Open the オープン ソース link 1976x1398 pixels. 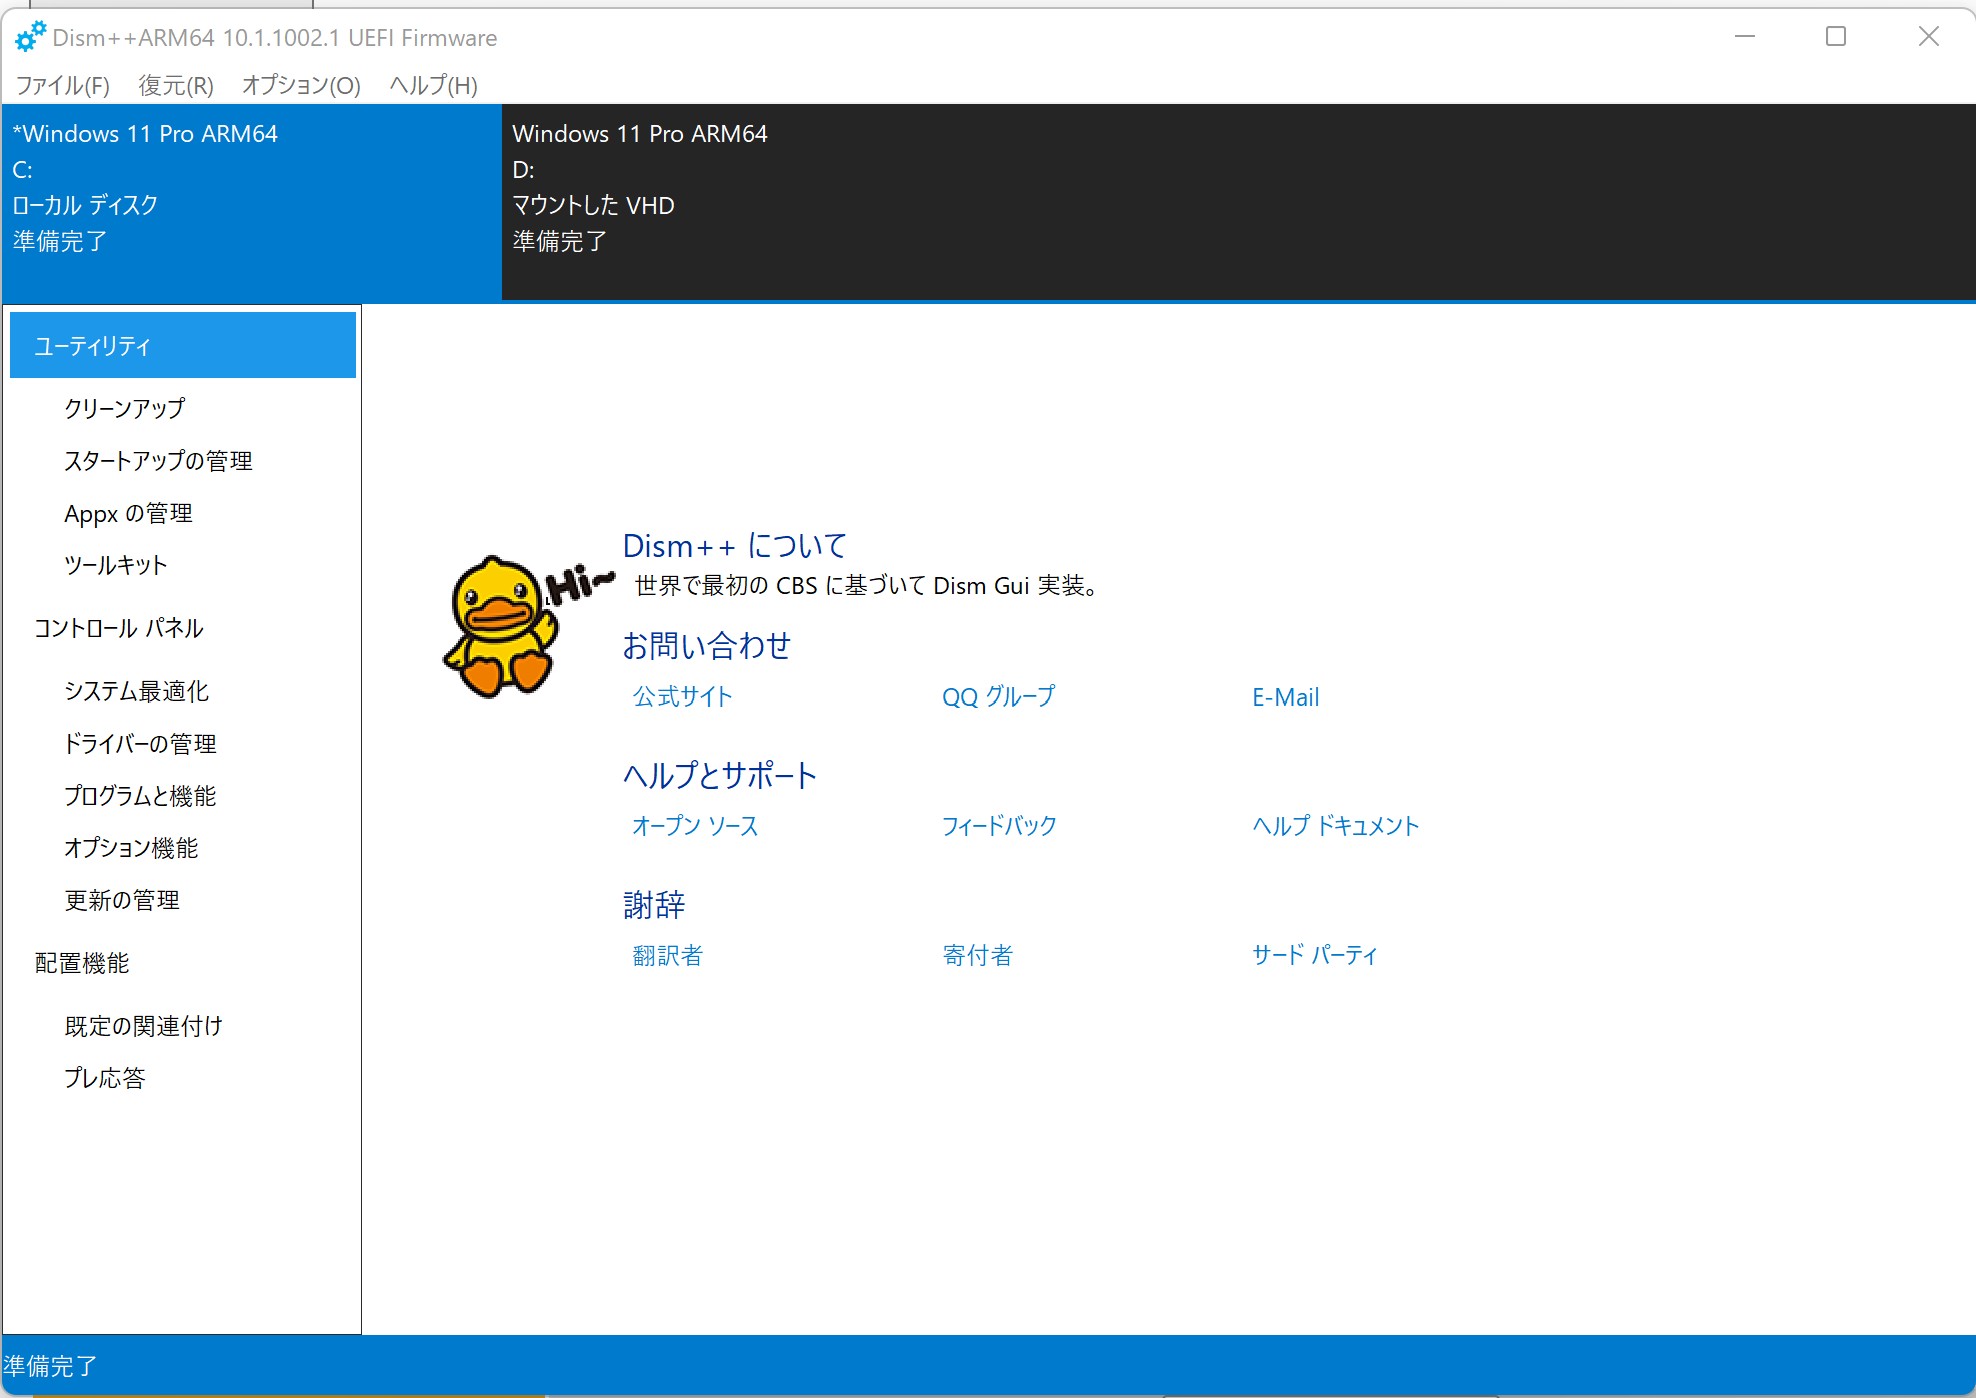tap(695, 826)
